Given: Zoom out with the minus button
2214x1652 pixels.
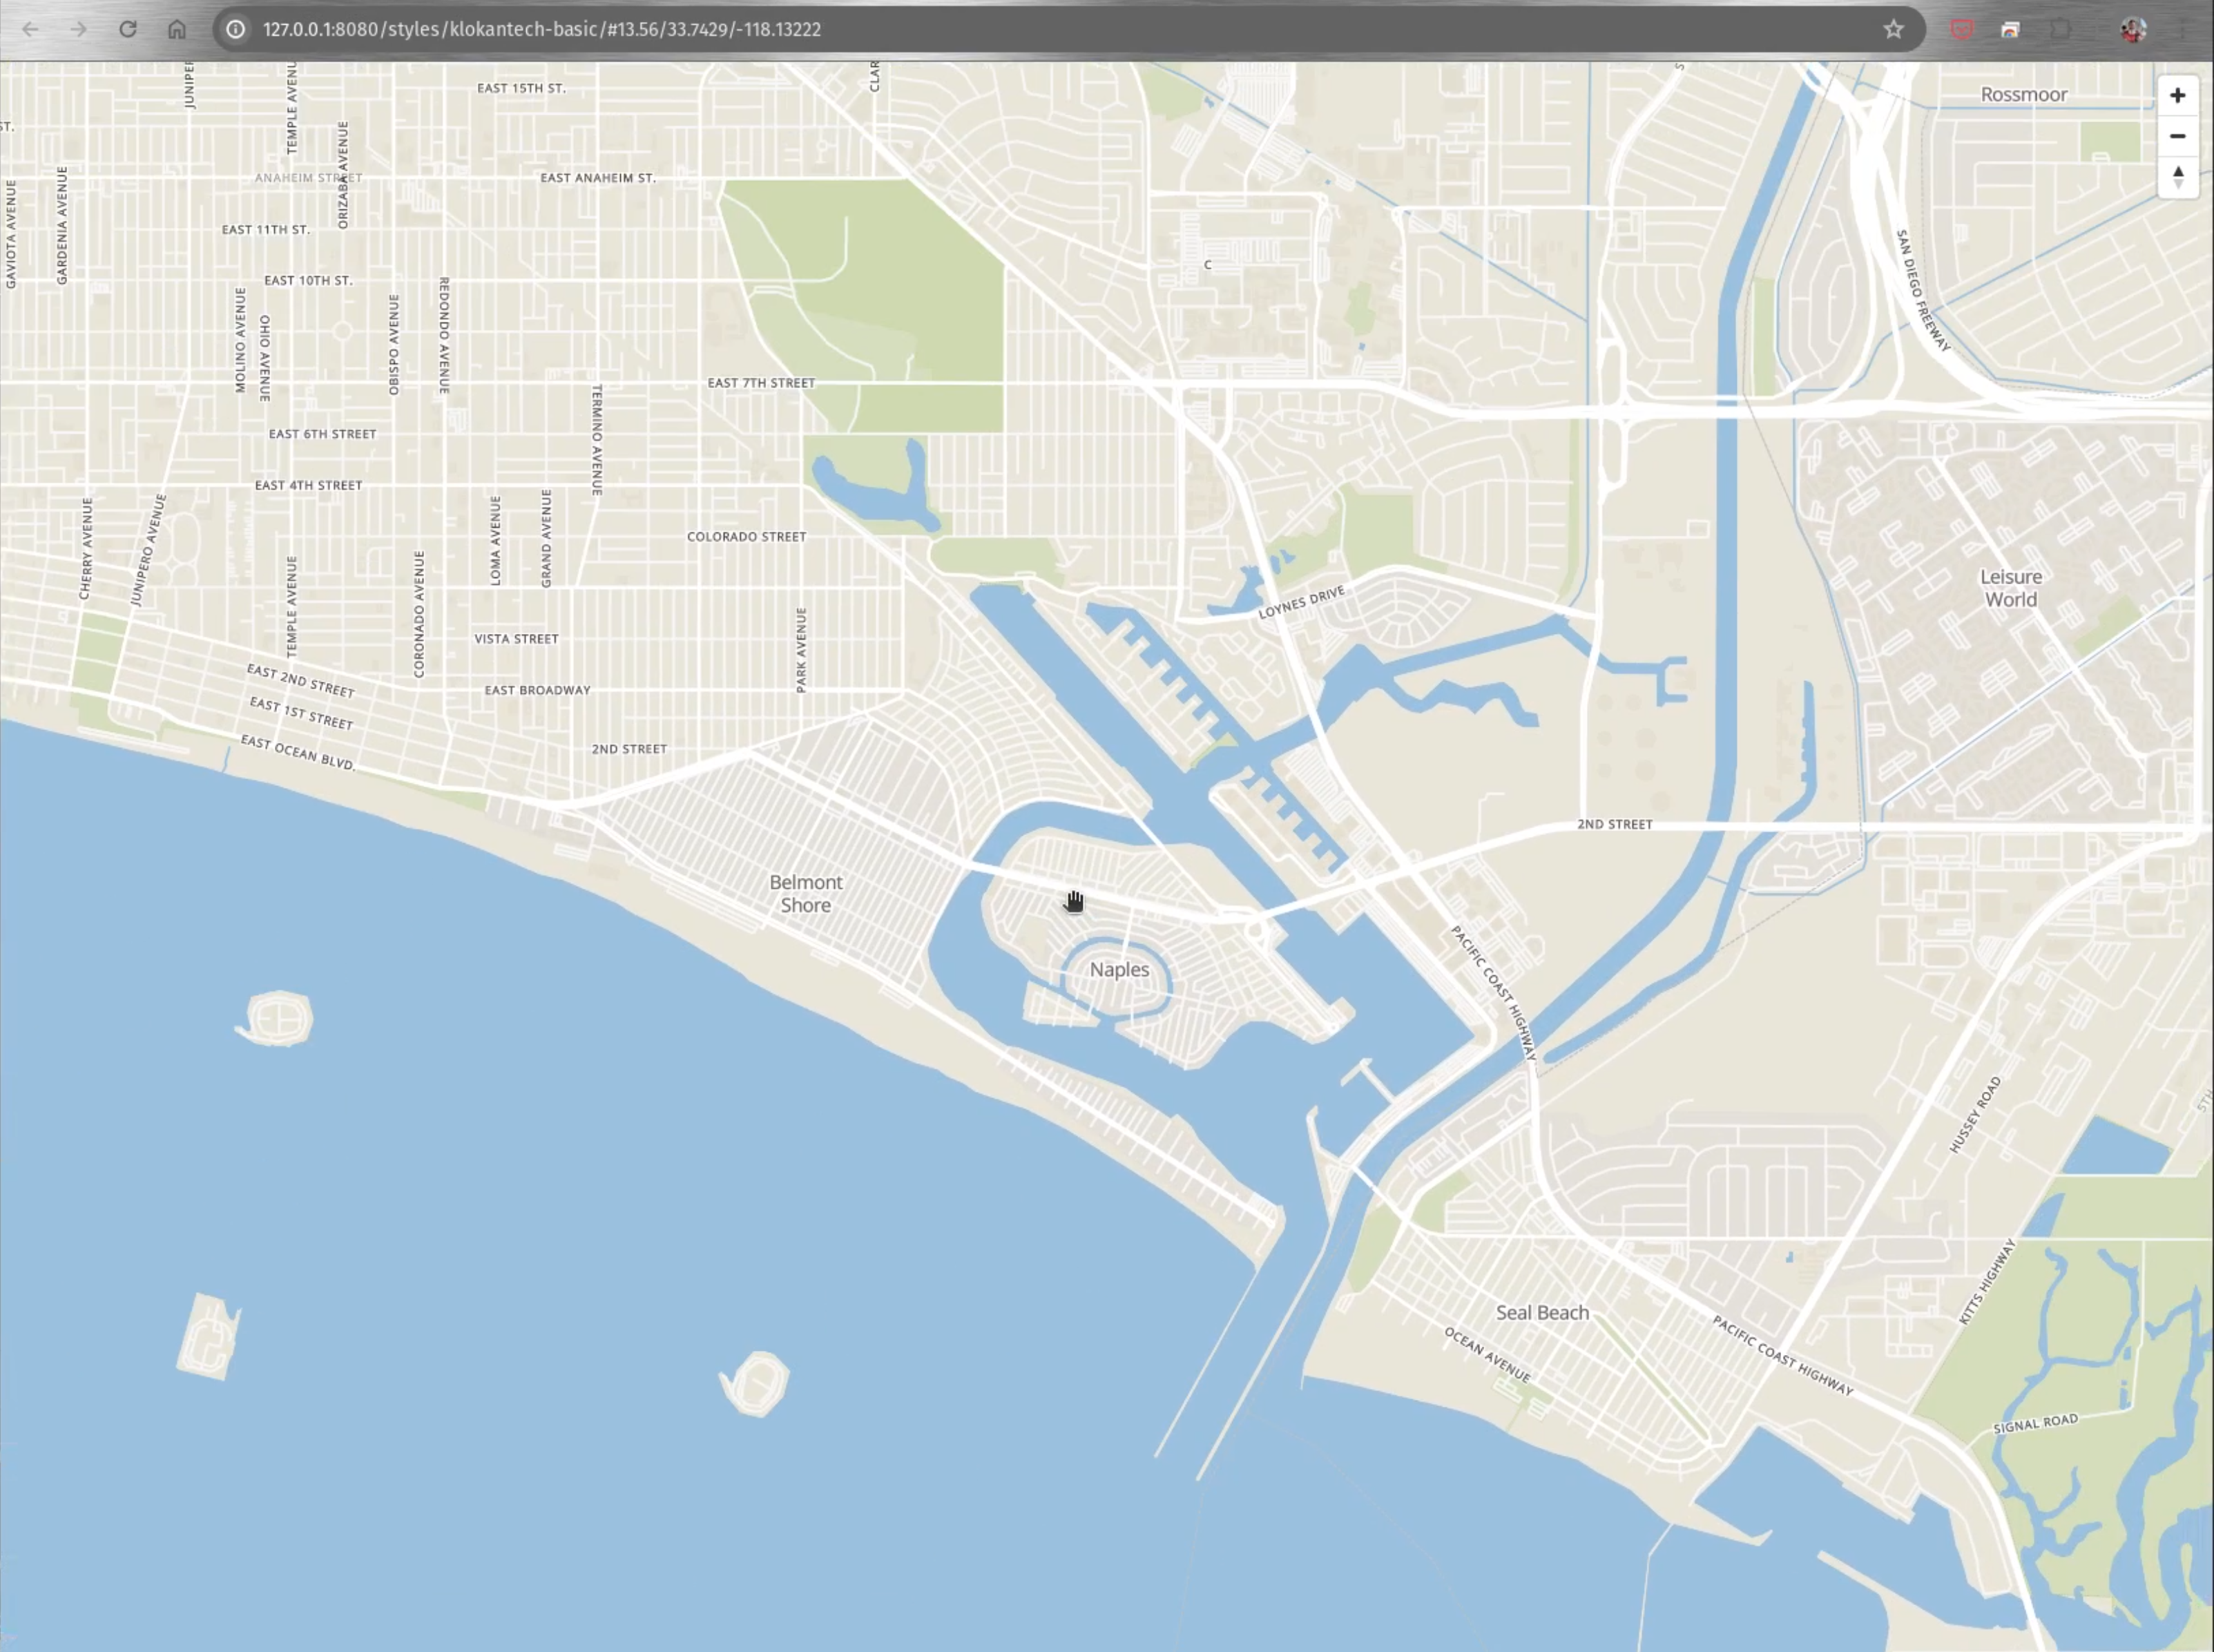Looking at the screenshot, I should pyautogui.click(x=2177, y=136).
